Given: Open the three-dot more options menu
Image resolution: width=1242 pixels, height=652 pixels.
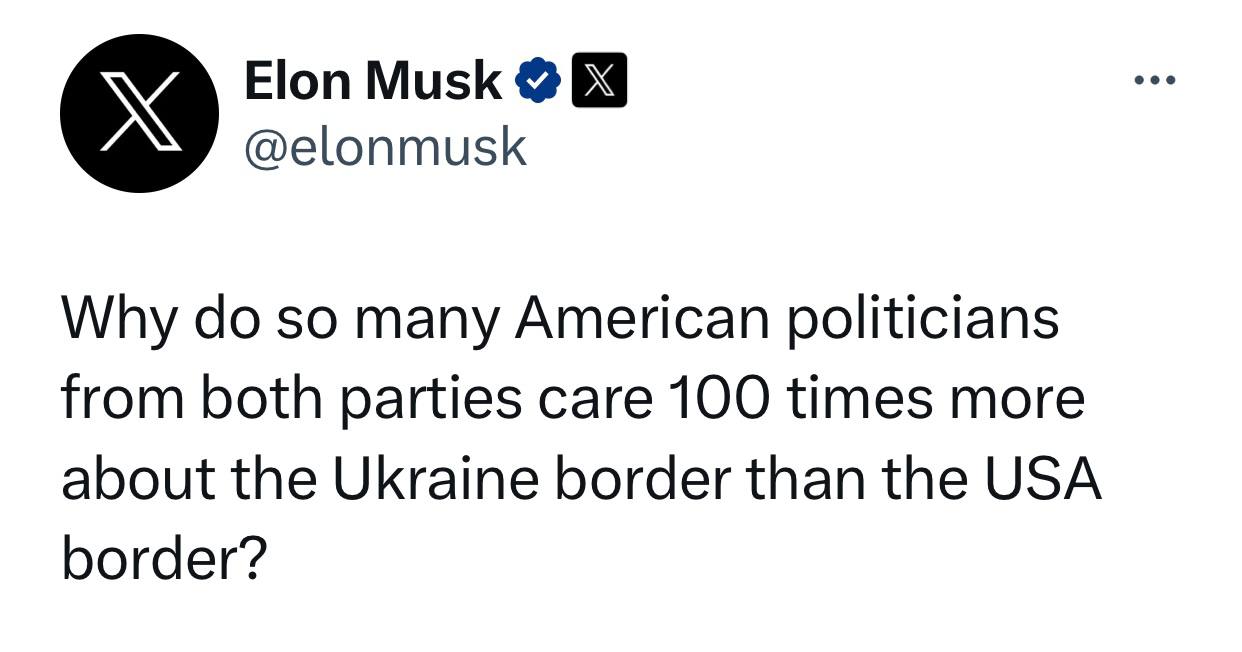Looking at the screenshot, I should pyautogui.click(x=1156, y=80).
